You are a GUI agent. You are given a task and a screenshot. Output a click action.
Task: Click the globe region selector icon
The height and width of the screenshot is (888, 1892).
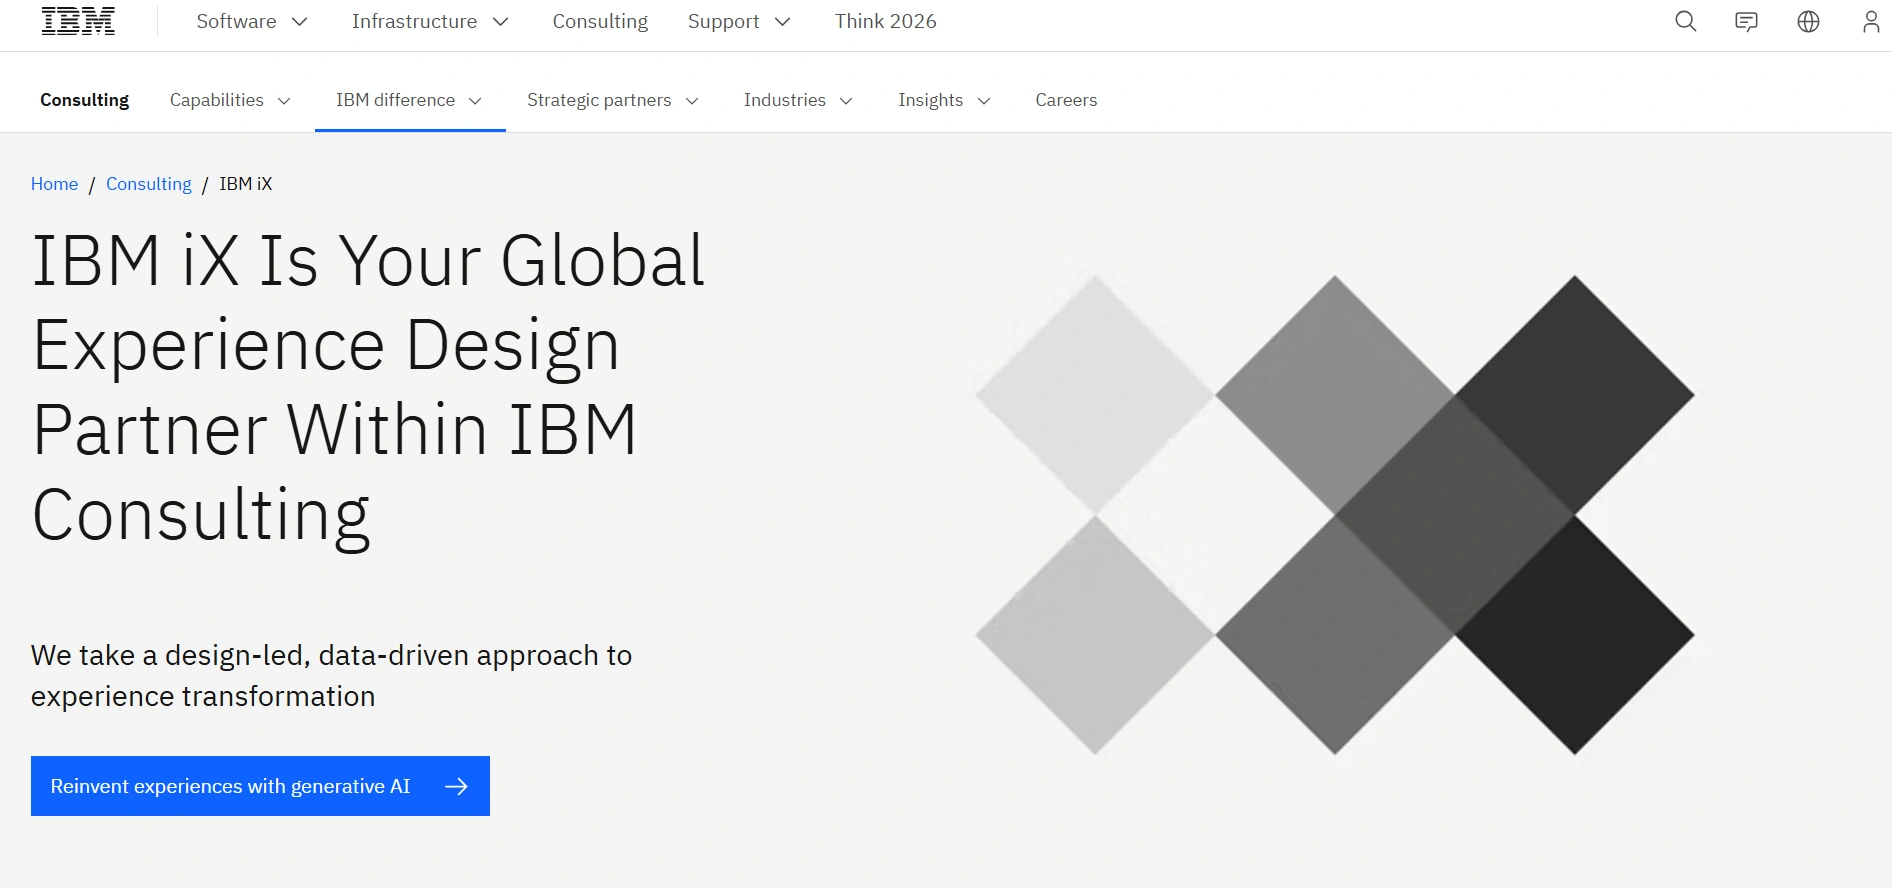pyautogui.click(x=1808, y=21)
